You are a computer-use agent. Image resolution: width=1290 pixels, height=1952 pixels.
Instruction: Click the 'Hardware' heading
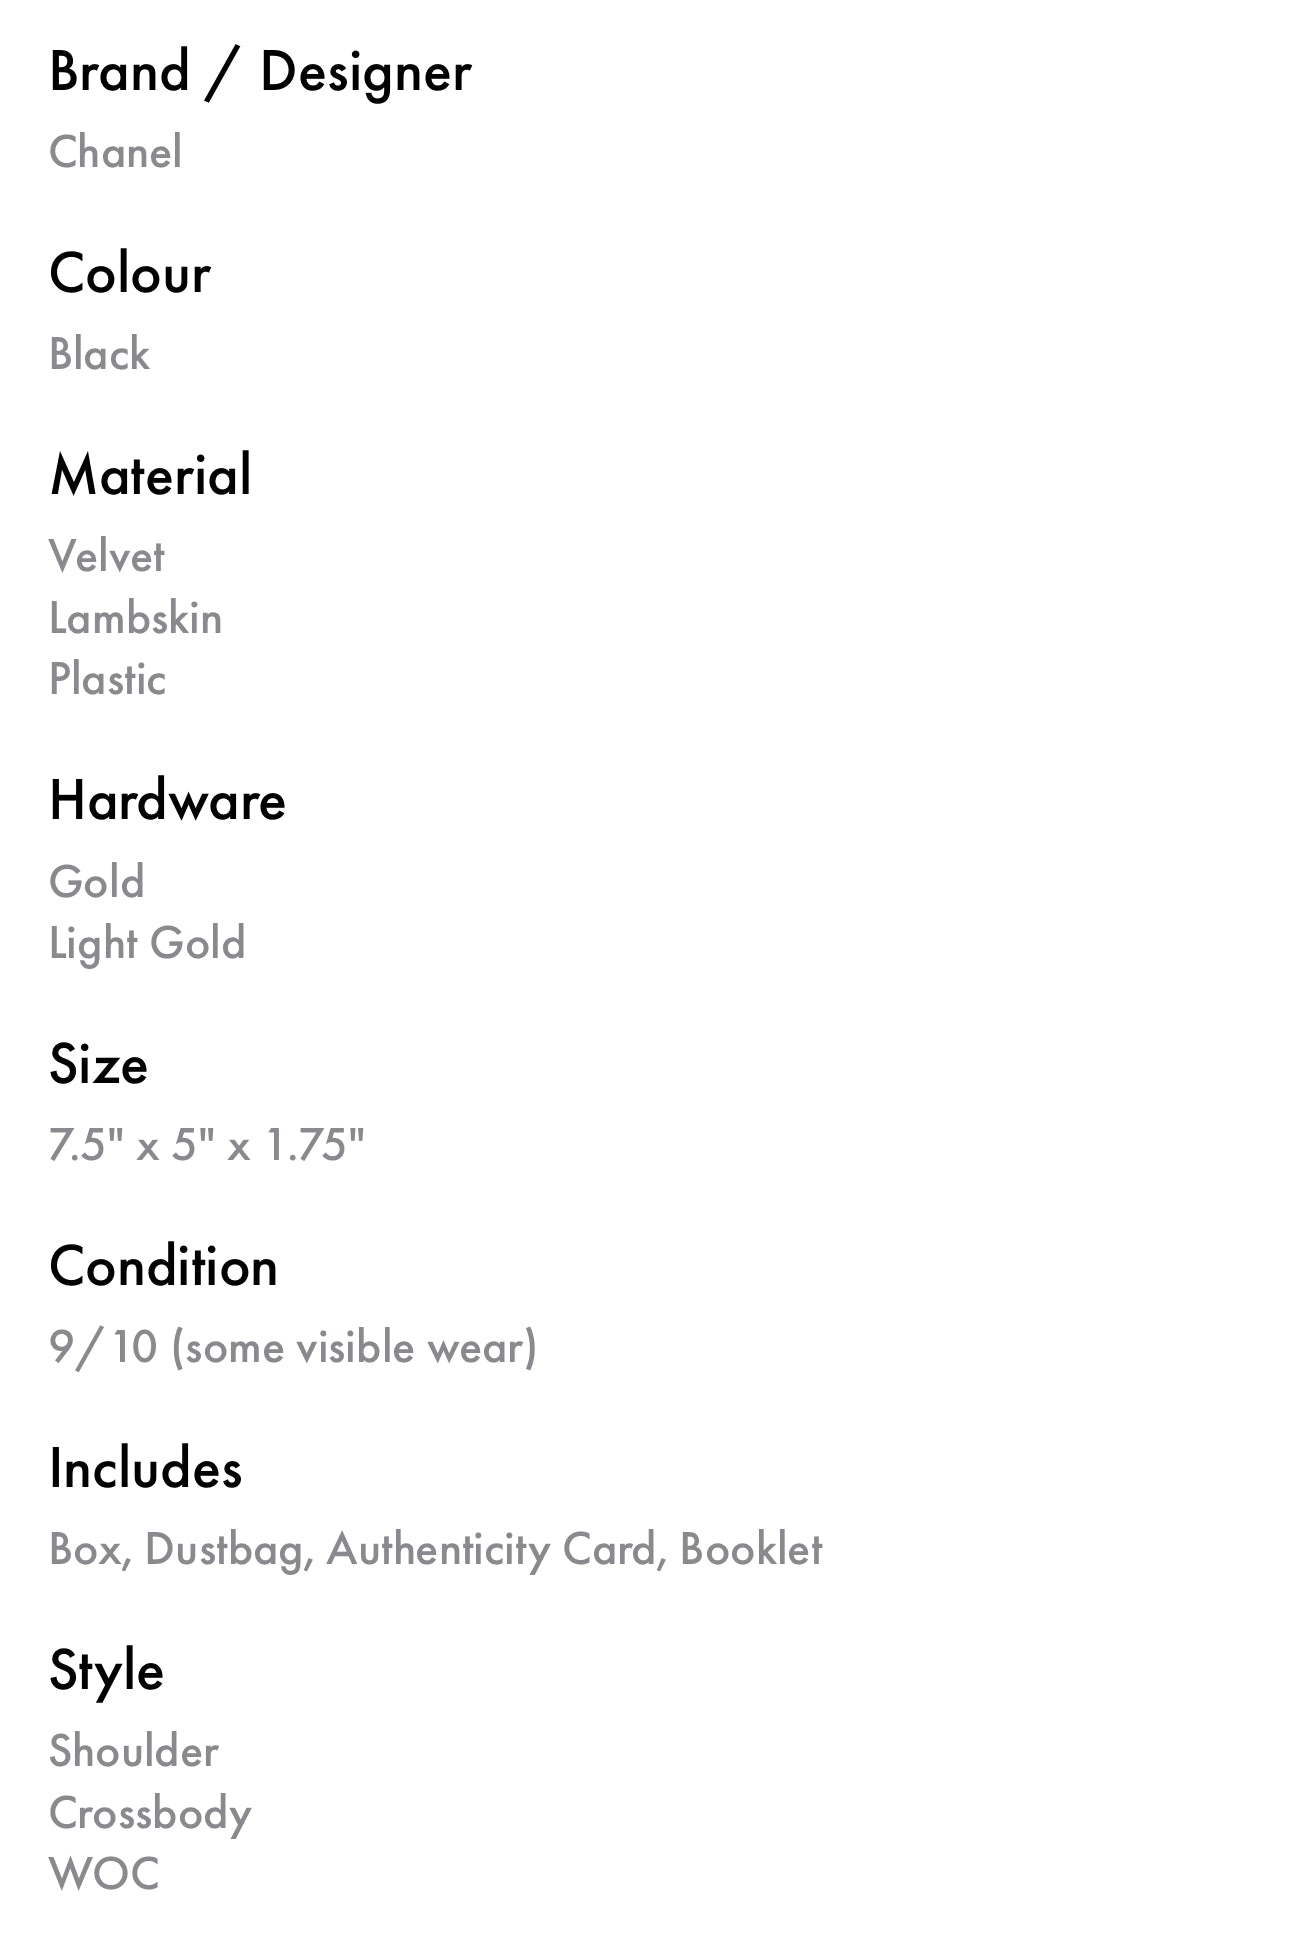pos(167,801)
